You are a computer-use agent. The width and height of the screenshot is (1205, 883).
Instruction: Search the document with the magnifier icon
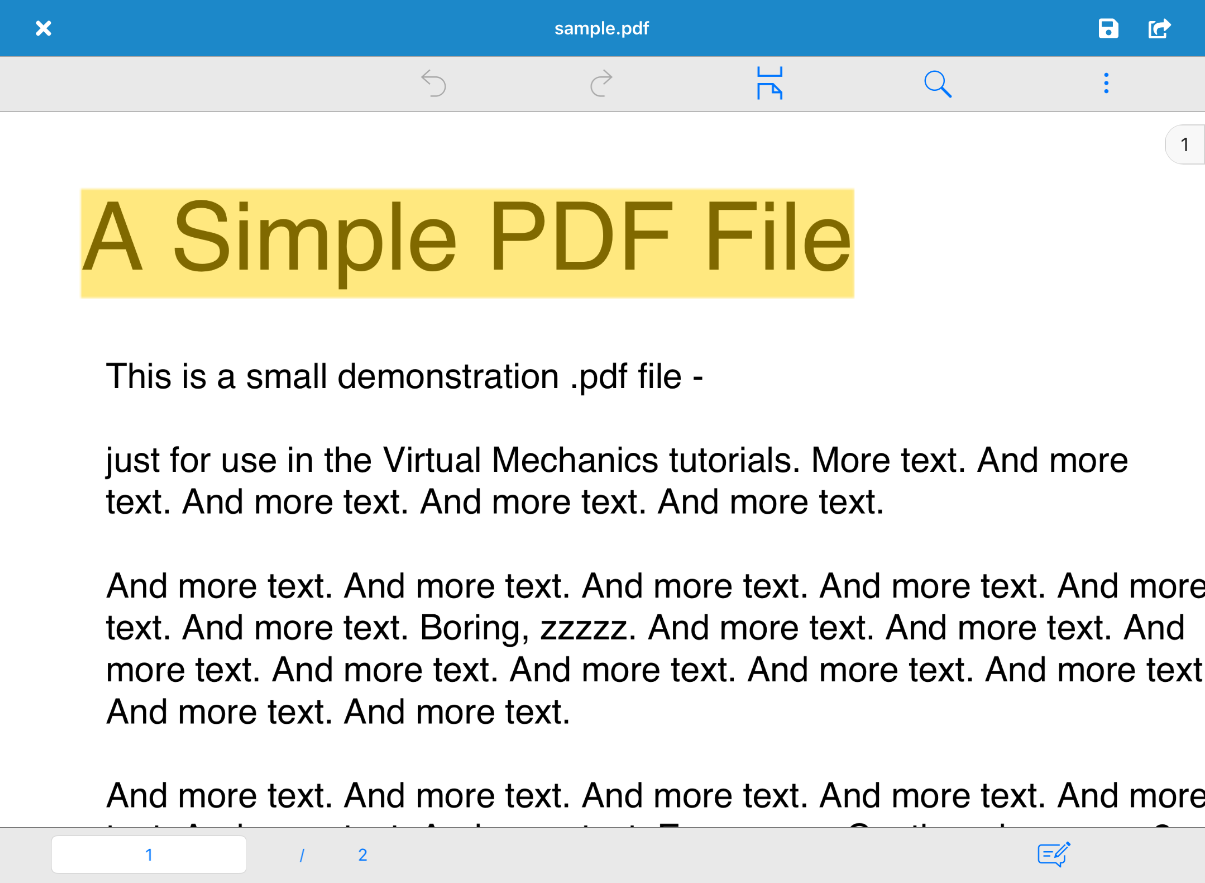coord(937,84)
